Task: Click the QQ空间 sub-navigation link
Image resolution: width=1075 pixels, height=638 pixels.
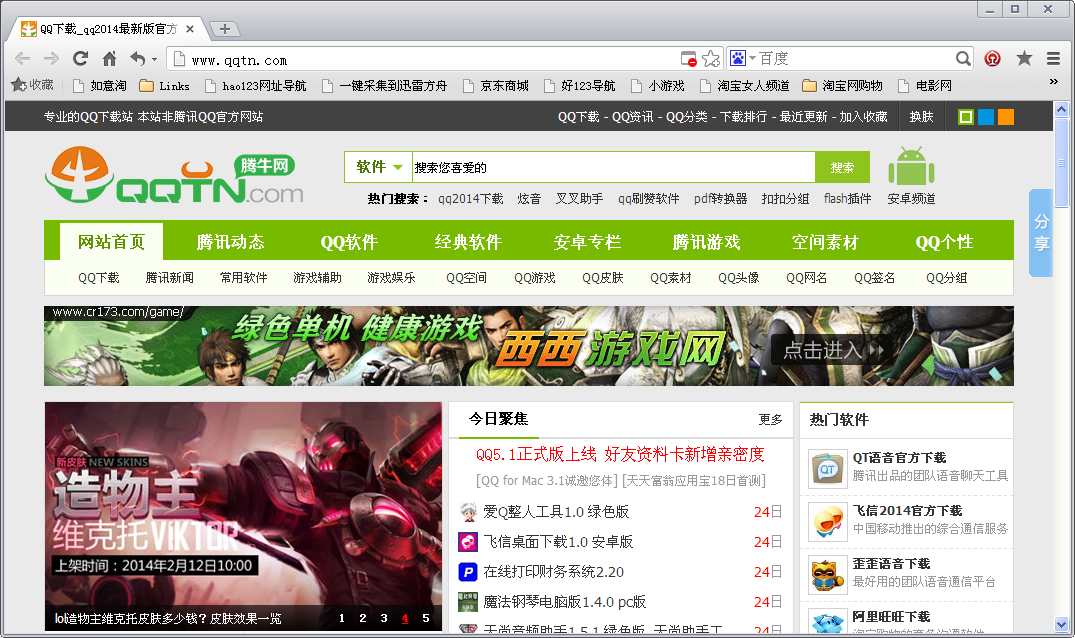Action: (466, 278)
